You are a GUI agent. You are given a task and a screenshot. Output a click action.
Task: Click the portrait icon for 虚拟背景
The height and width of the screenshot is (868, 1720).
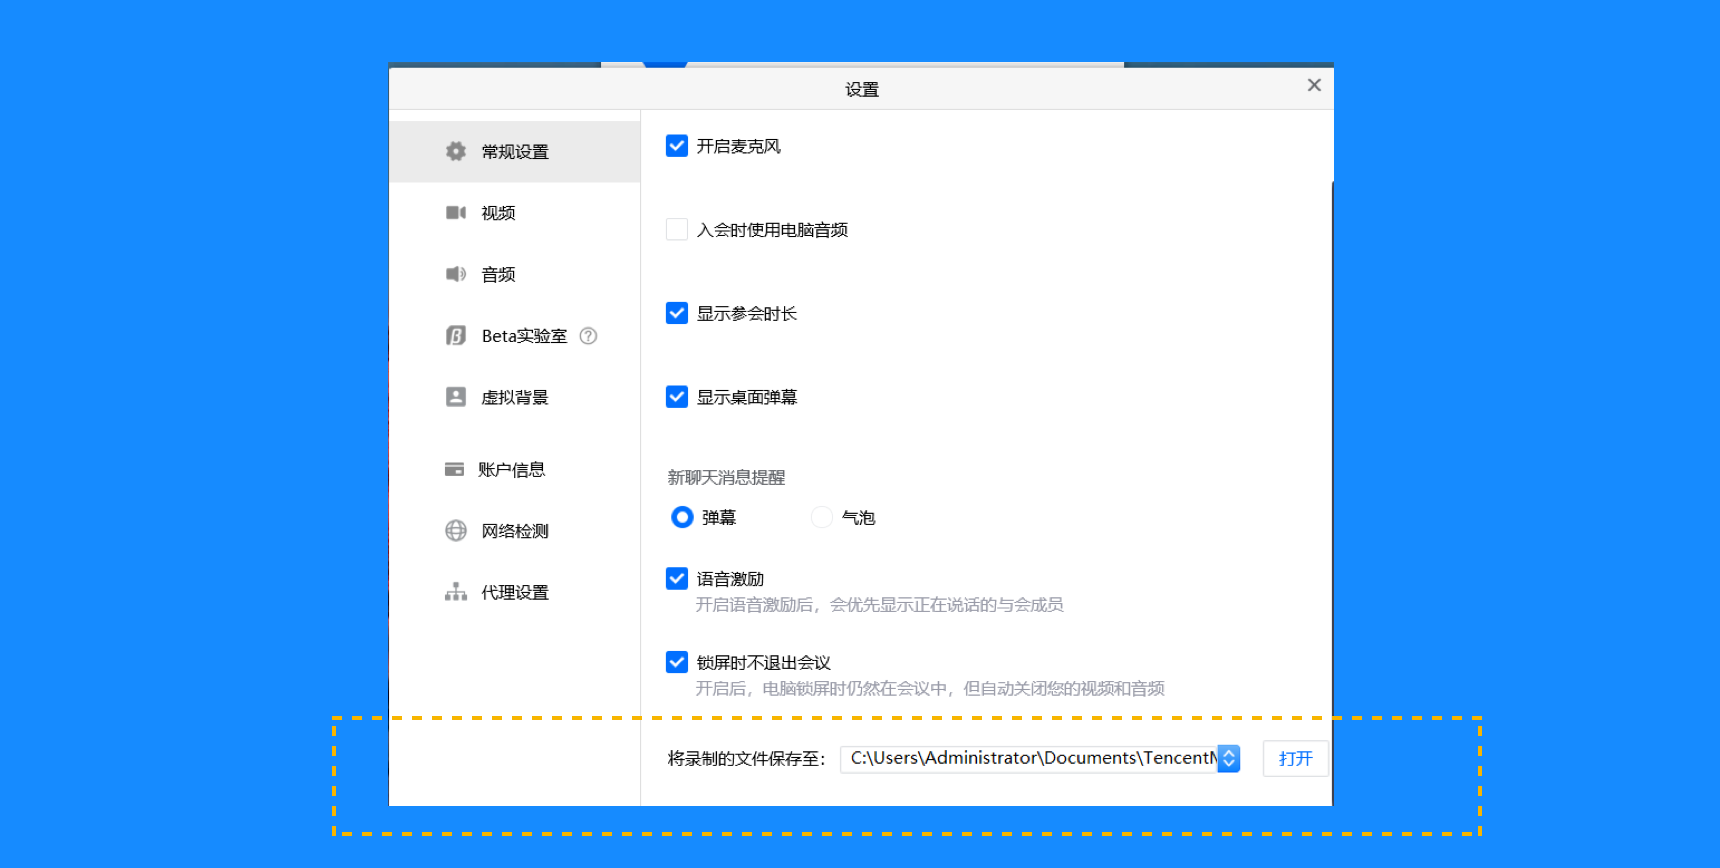(456, 397)
